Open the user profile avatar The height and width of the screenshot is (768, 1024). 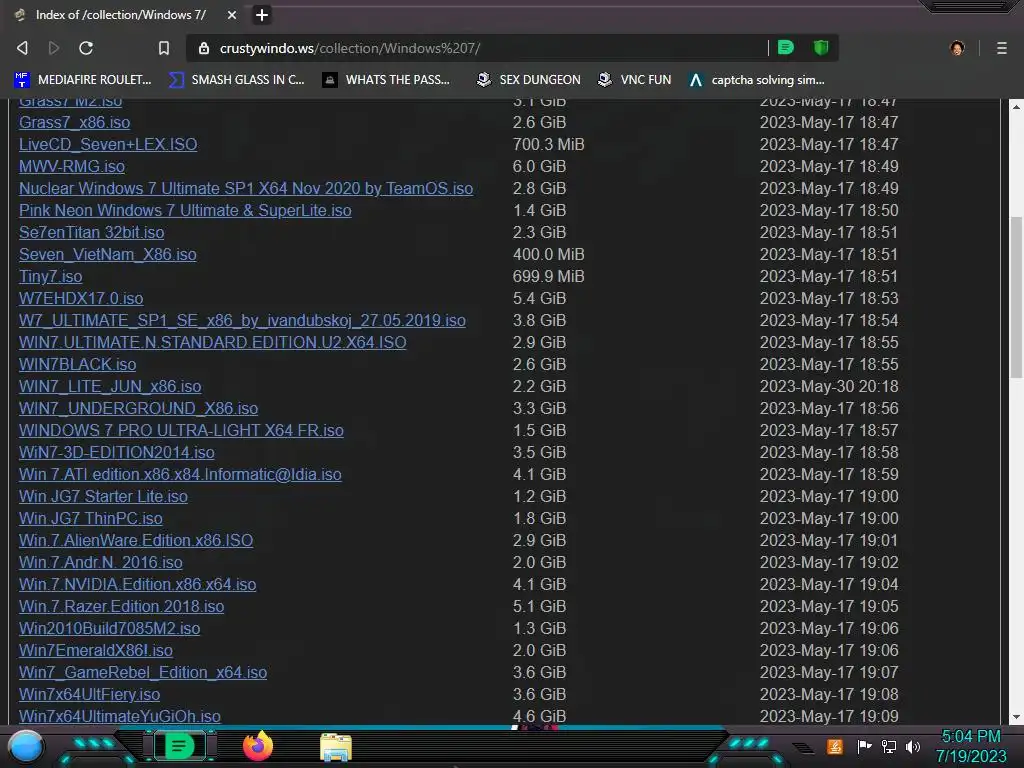coord(957,48)
